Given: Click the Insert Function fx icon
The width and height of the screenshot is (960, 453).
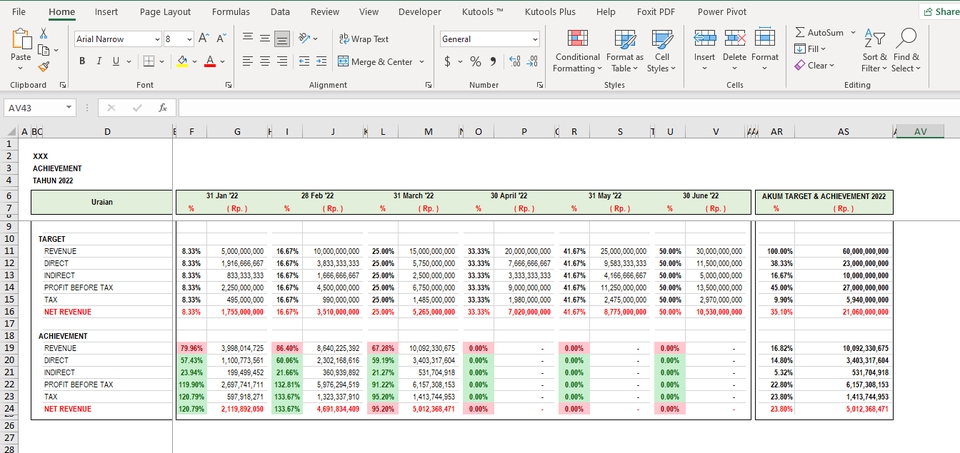Looking at the screenshot, I should tap(163, 108).
